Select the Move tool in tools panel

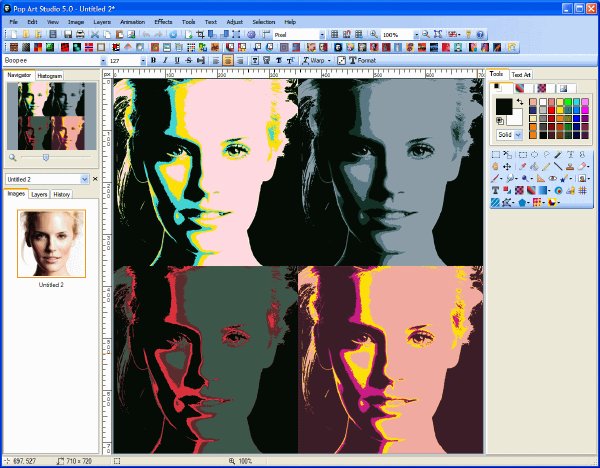pos(507,166)
